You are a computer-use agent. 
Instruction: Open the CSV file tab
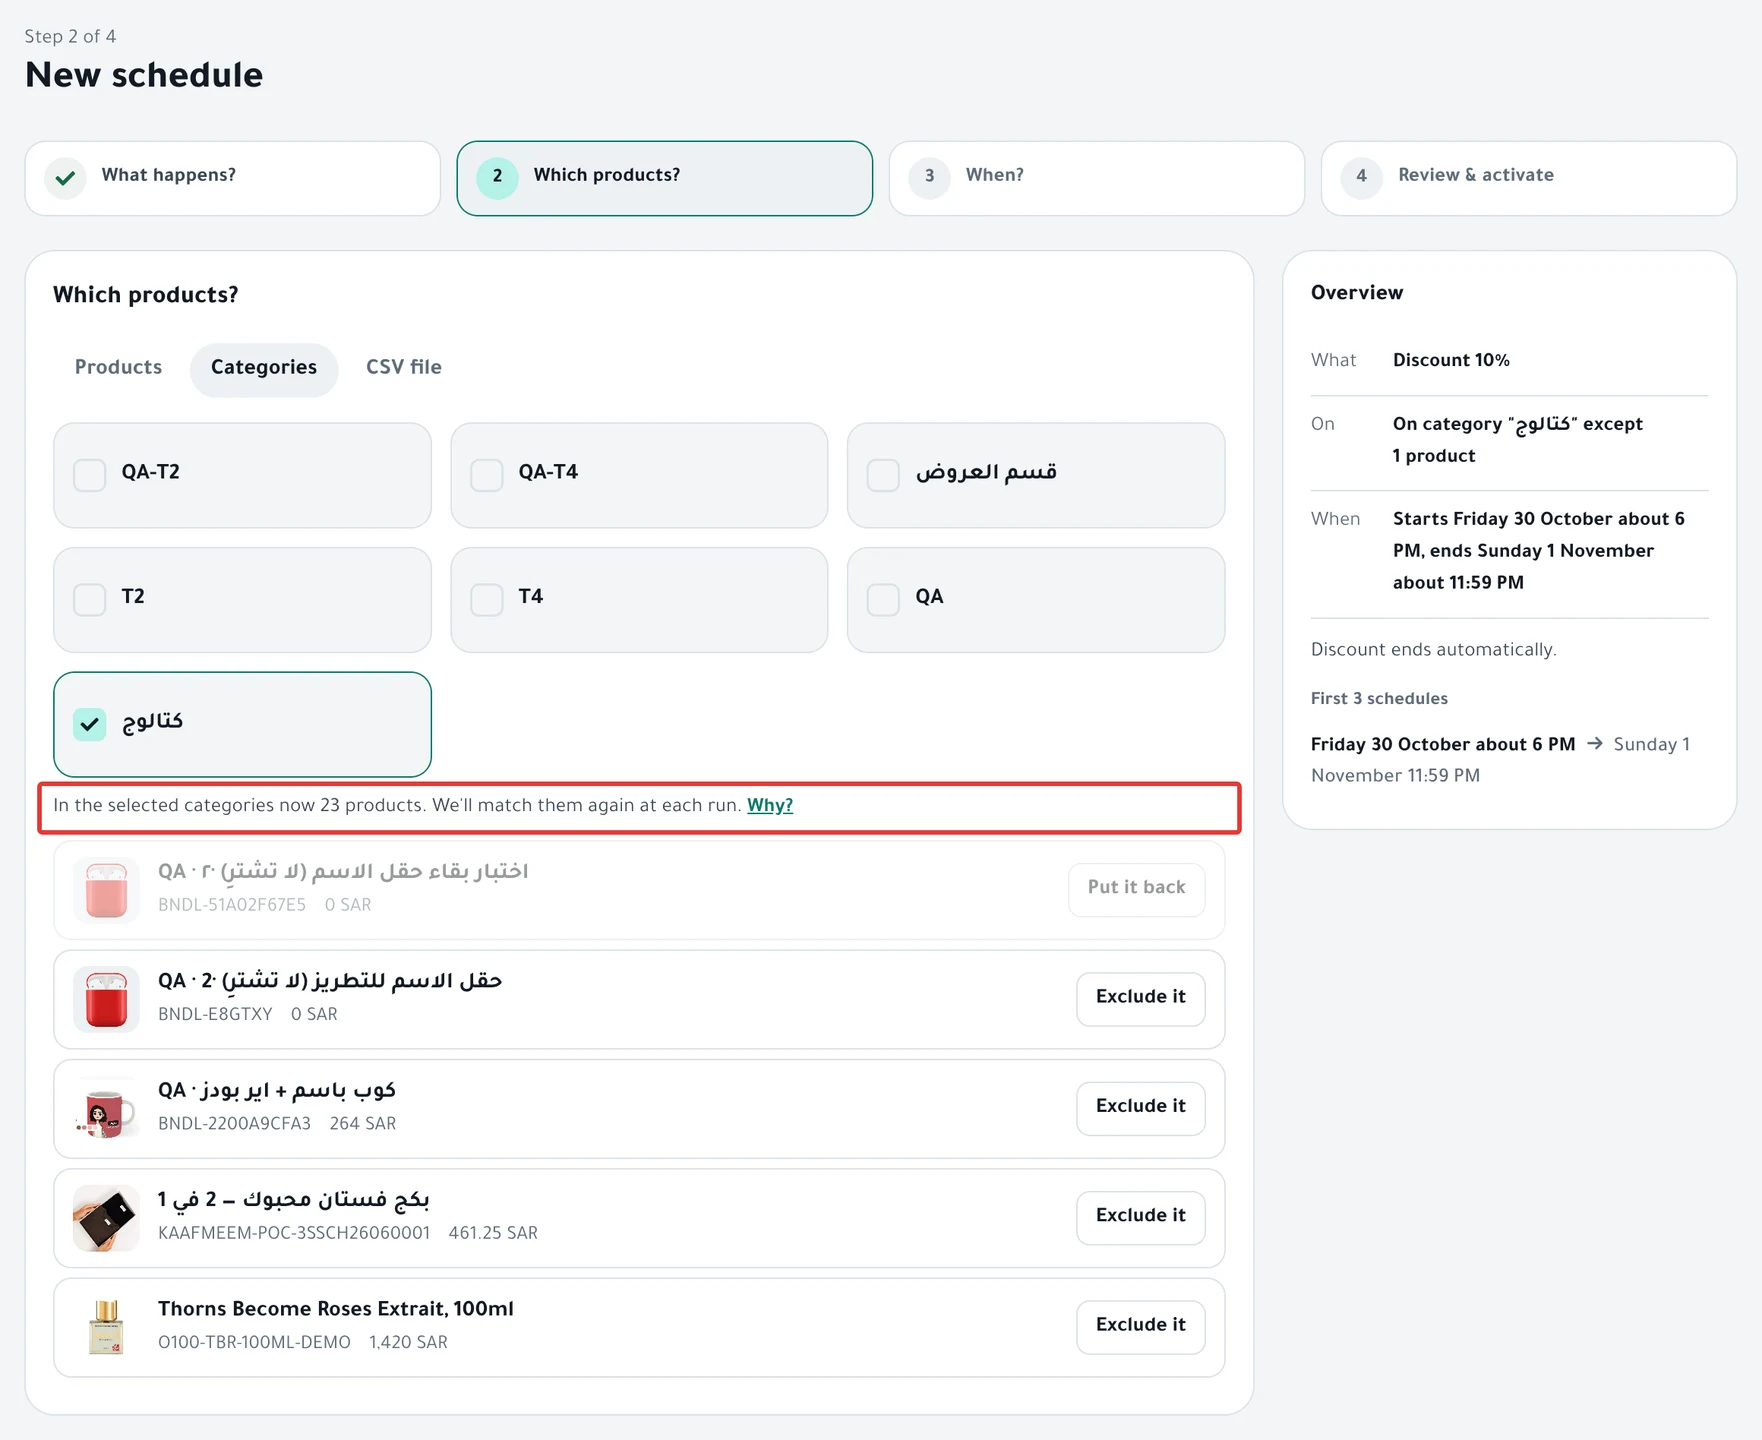(404, 368)
